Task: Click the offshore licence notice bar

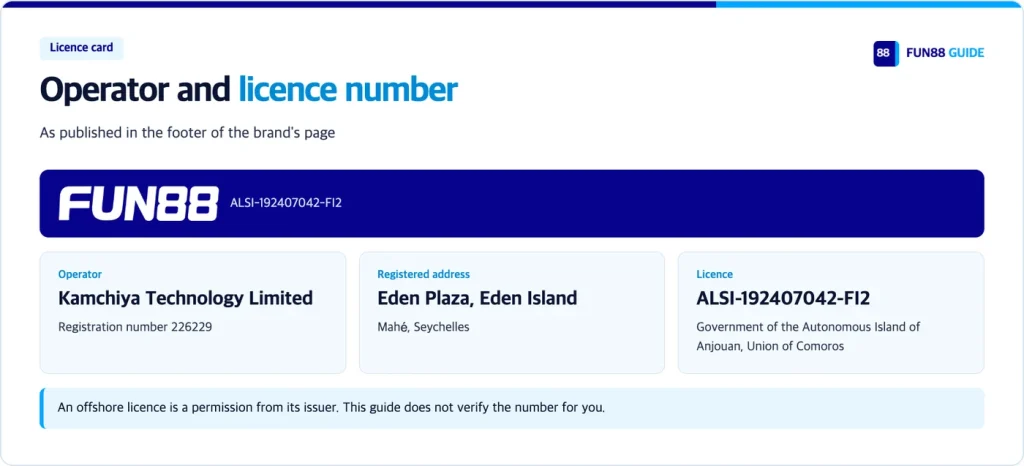Action: (512, 409)
